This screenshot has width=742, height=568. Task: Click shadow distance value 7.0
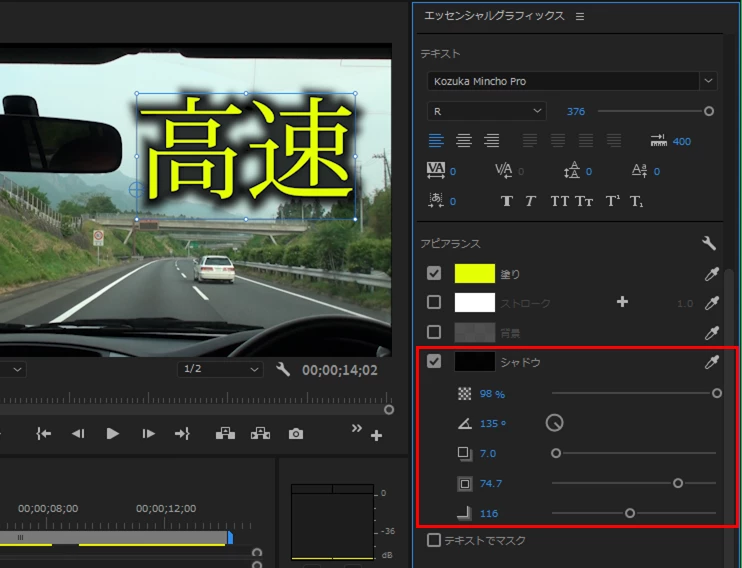coord(488,453)
